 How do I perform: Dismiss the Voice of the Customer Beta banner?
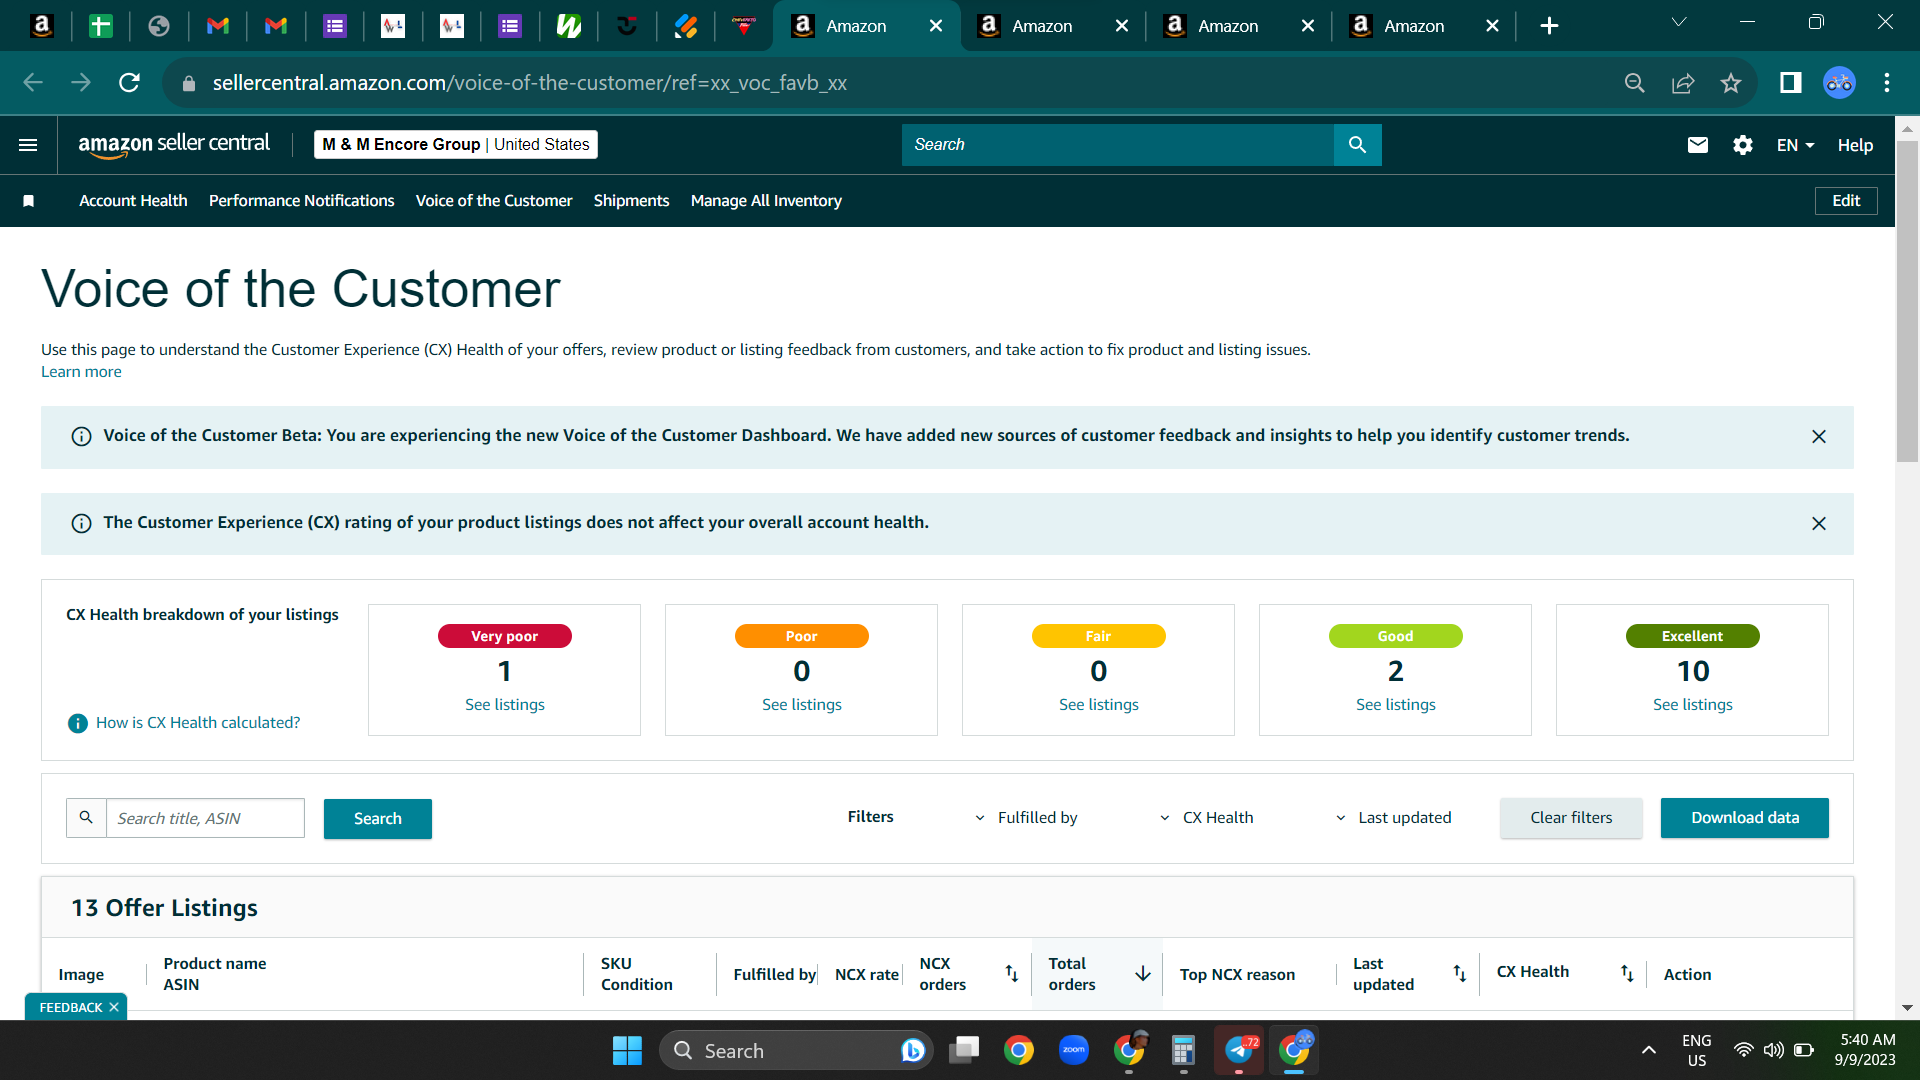pyautogui.click(x=1819, y=437)
